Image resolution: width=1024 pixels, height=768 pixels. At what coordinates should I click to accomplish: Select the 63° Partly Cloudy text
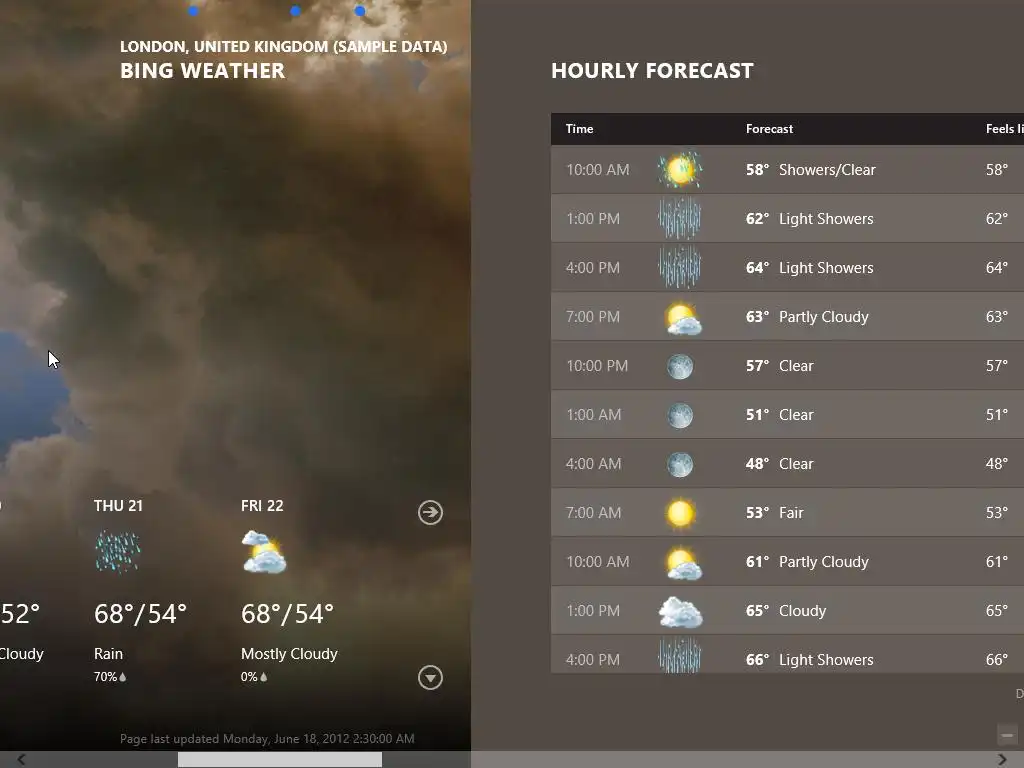click(807, 317)
